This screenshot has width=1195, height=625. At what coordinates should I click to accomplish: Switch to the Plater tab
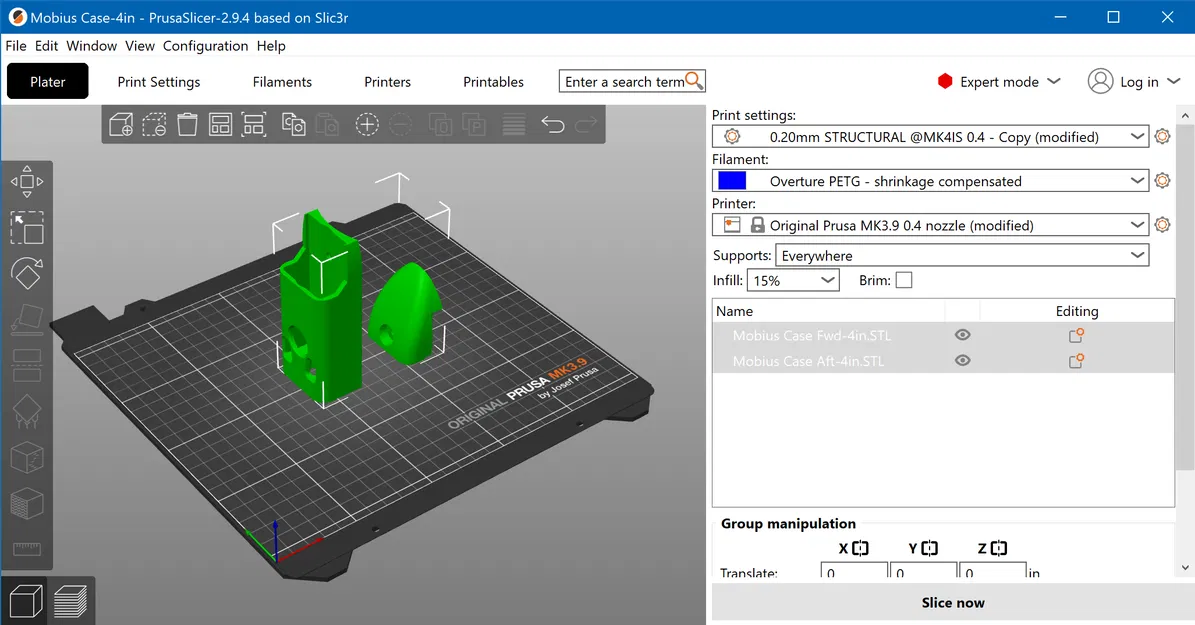click(47, 82)
